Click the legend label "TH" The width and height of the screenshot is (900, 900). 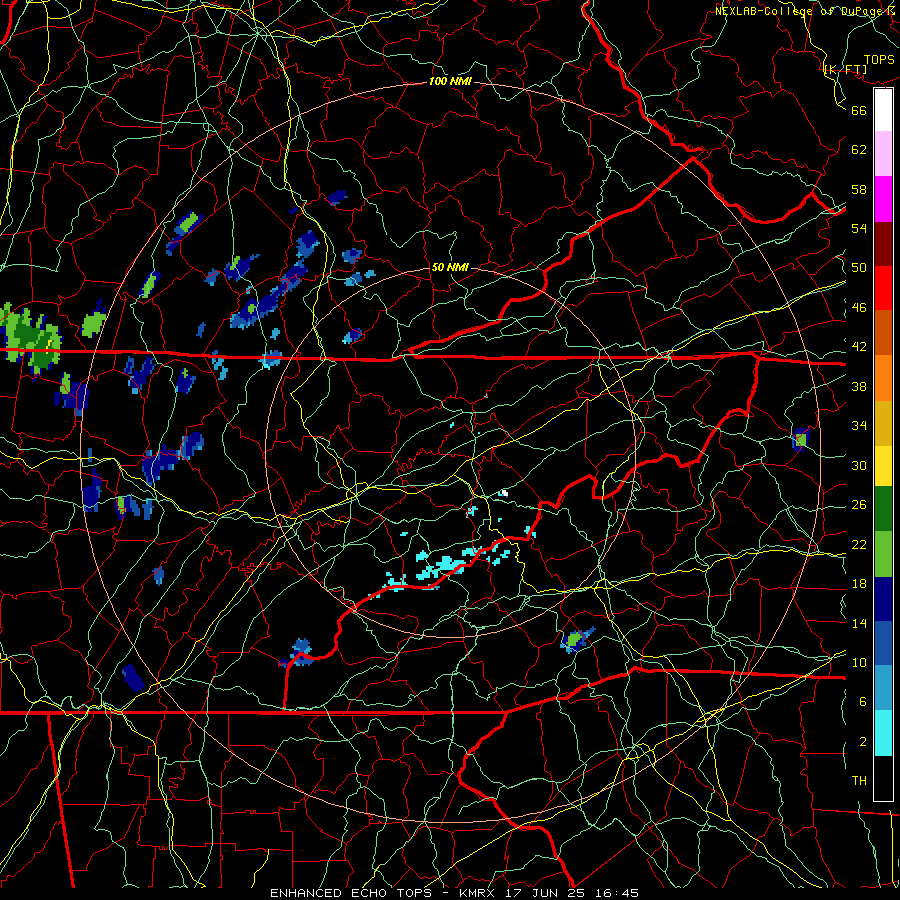pyautogui.click(x=859, y=781)
